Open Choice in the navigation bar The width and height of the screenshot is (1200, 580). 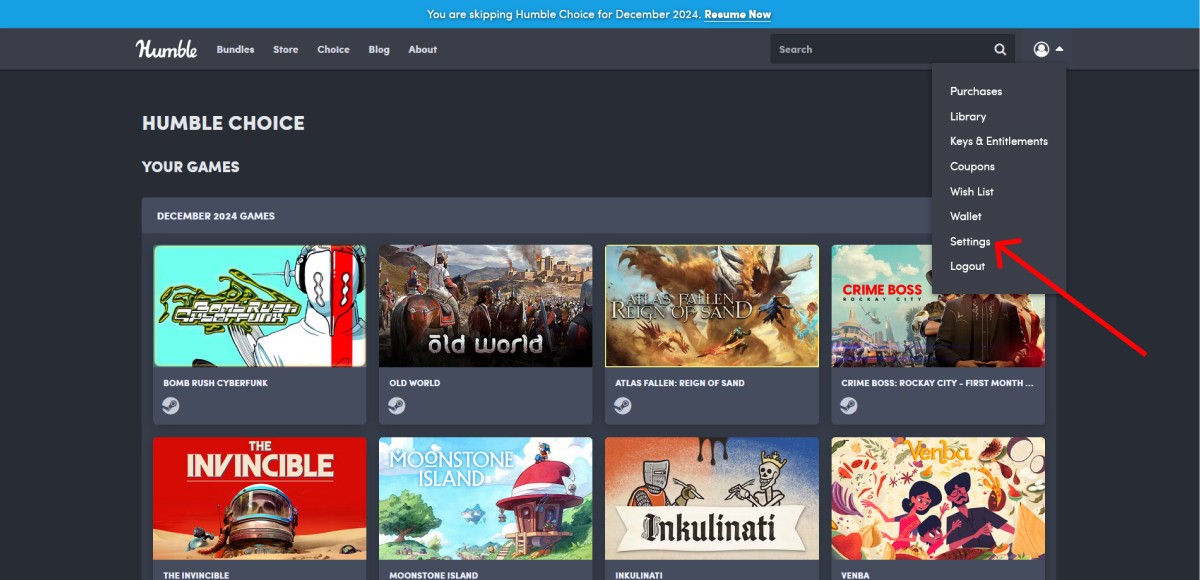tap(334, 49)
